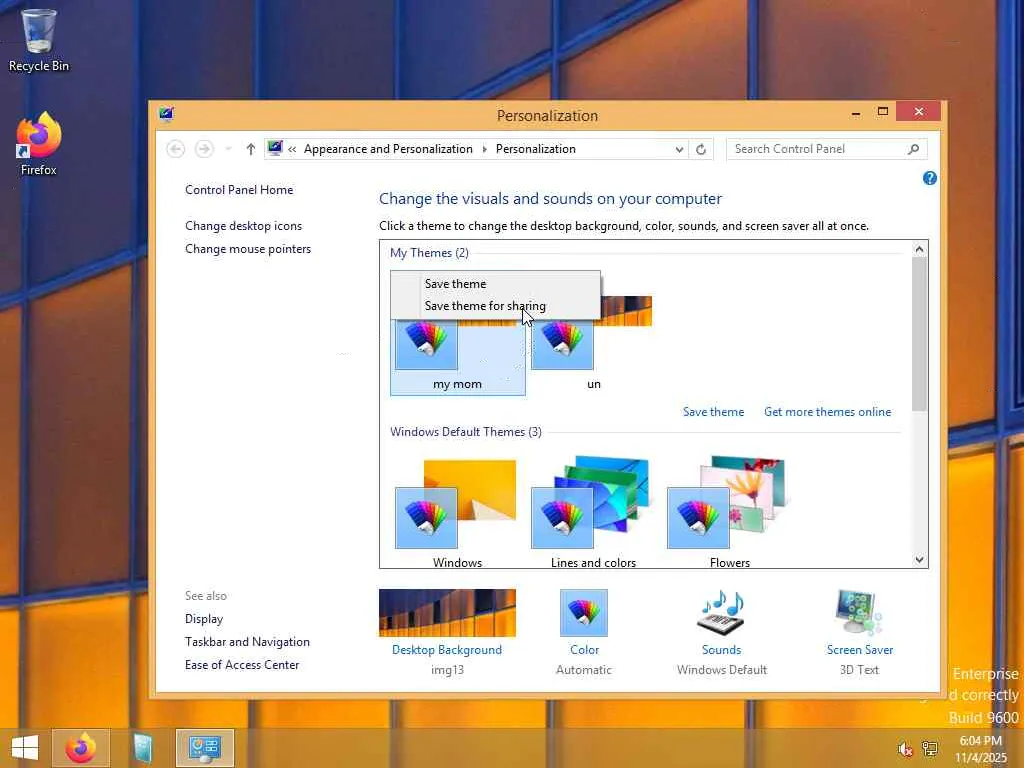Click the Personalization breadcrumb segment
This screenshot has width=1024, height=768.
coord(536,149)
